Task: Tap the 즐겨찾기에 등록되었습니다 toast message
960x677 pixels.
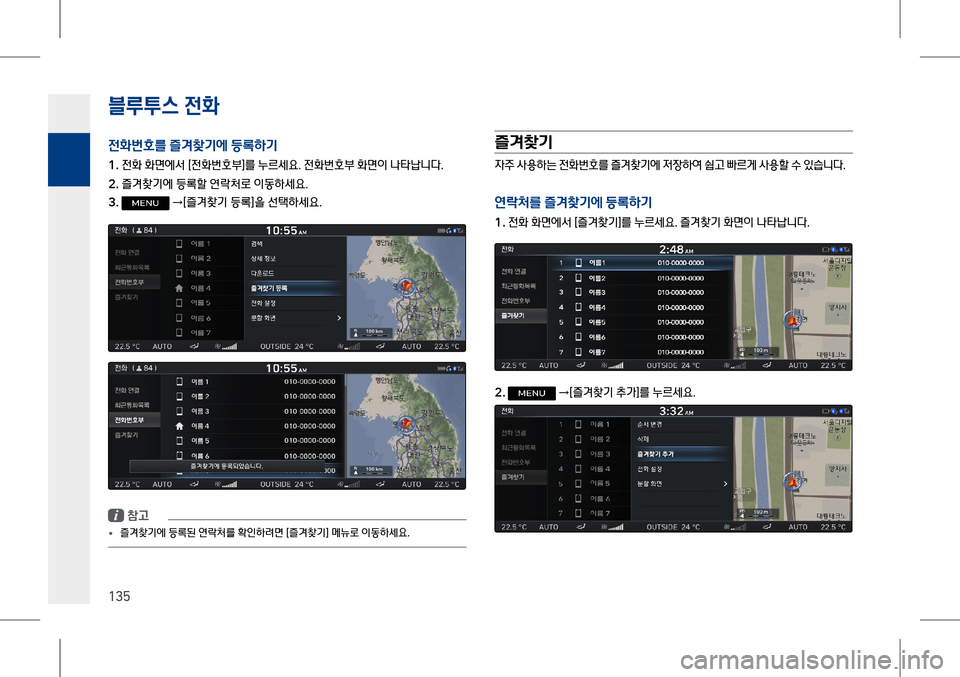Action: click(x=227, y=466)
